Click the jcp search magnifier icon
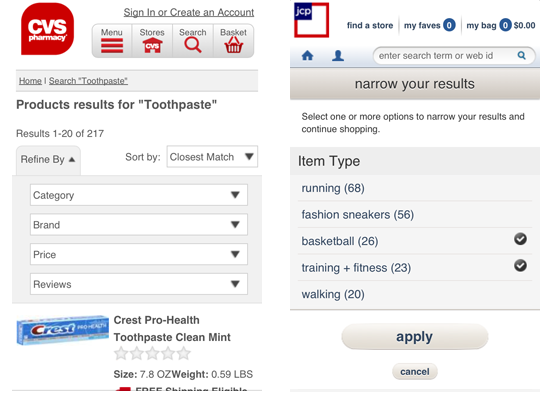Screen dimensions: 550x400 pos(522,55)
